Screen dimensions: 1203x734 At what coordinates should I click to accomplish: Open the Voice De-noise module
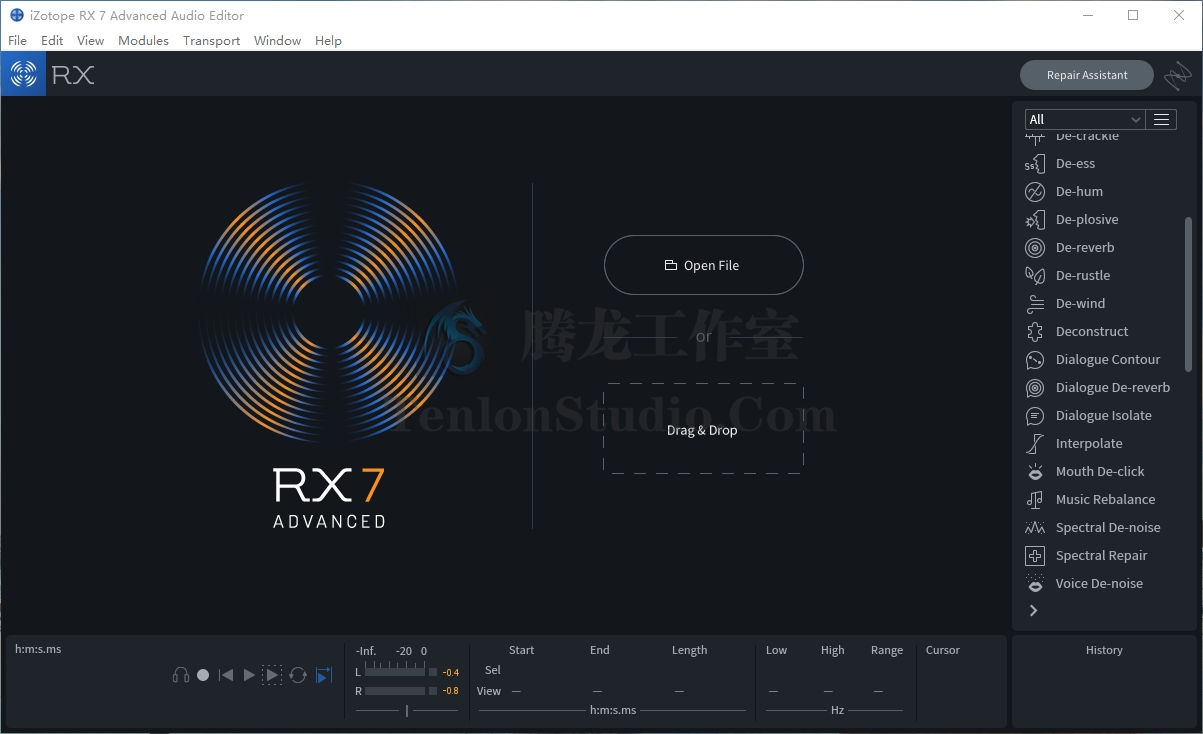1099,584
